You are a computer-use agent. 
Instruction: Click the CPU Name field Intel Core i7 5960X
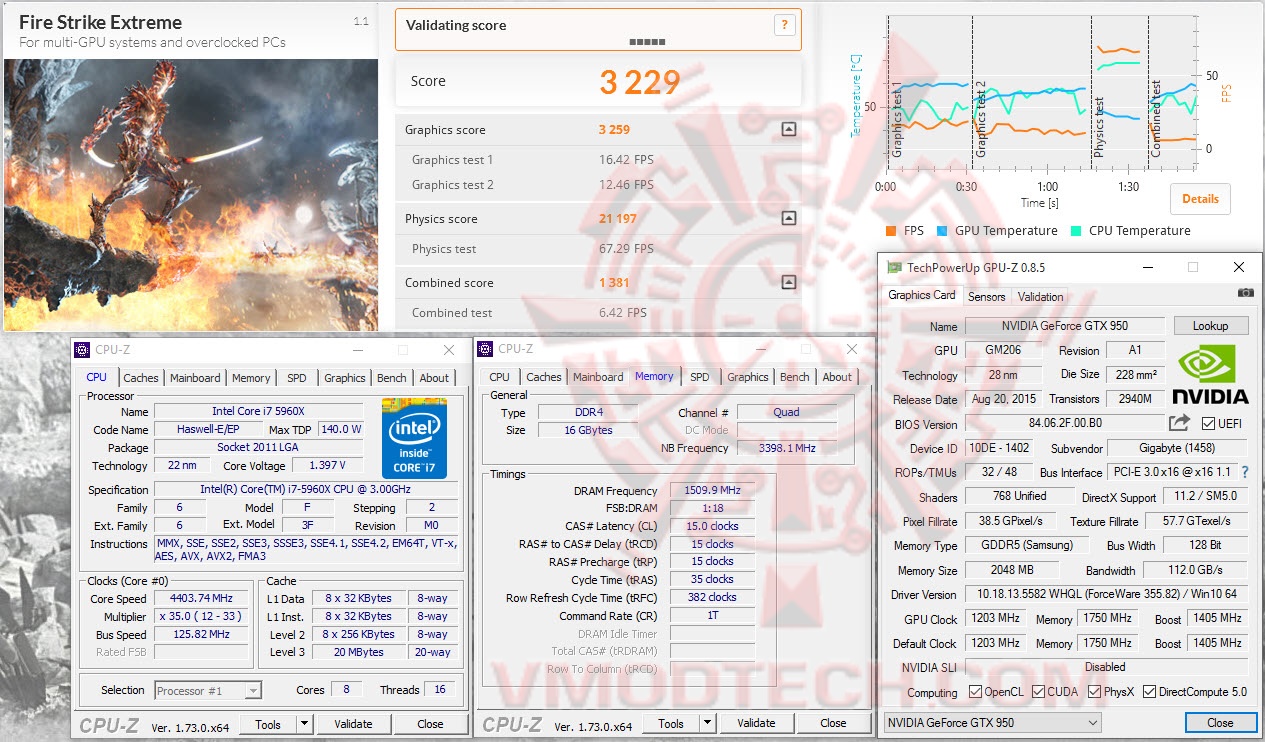[x=258, y=411]
